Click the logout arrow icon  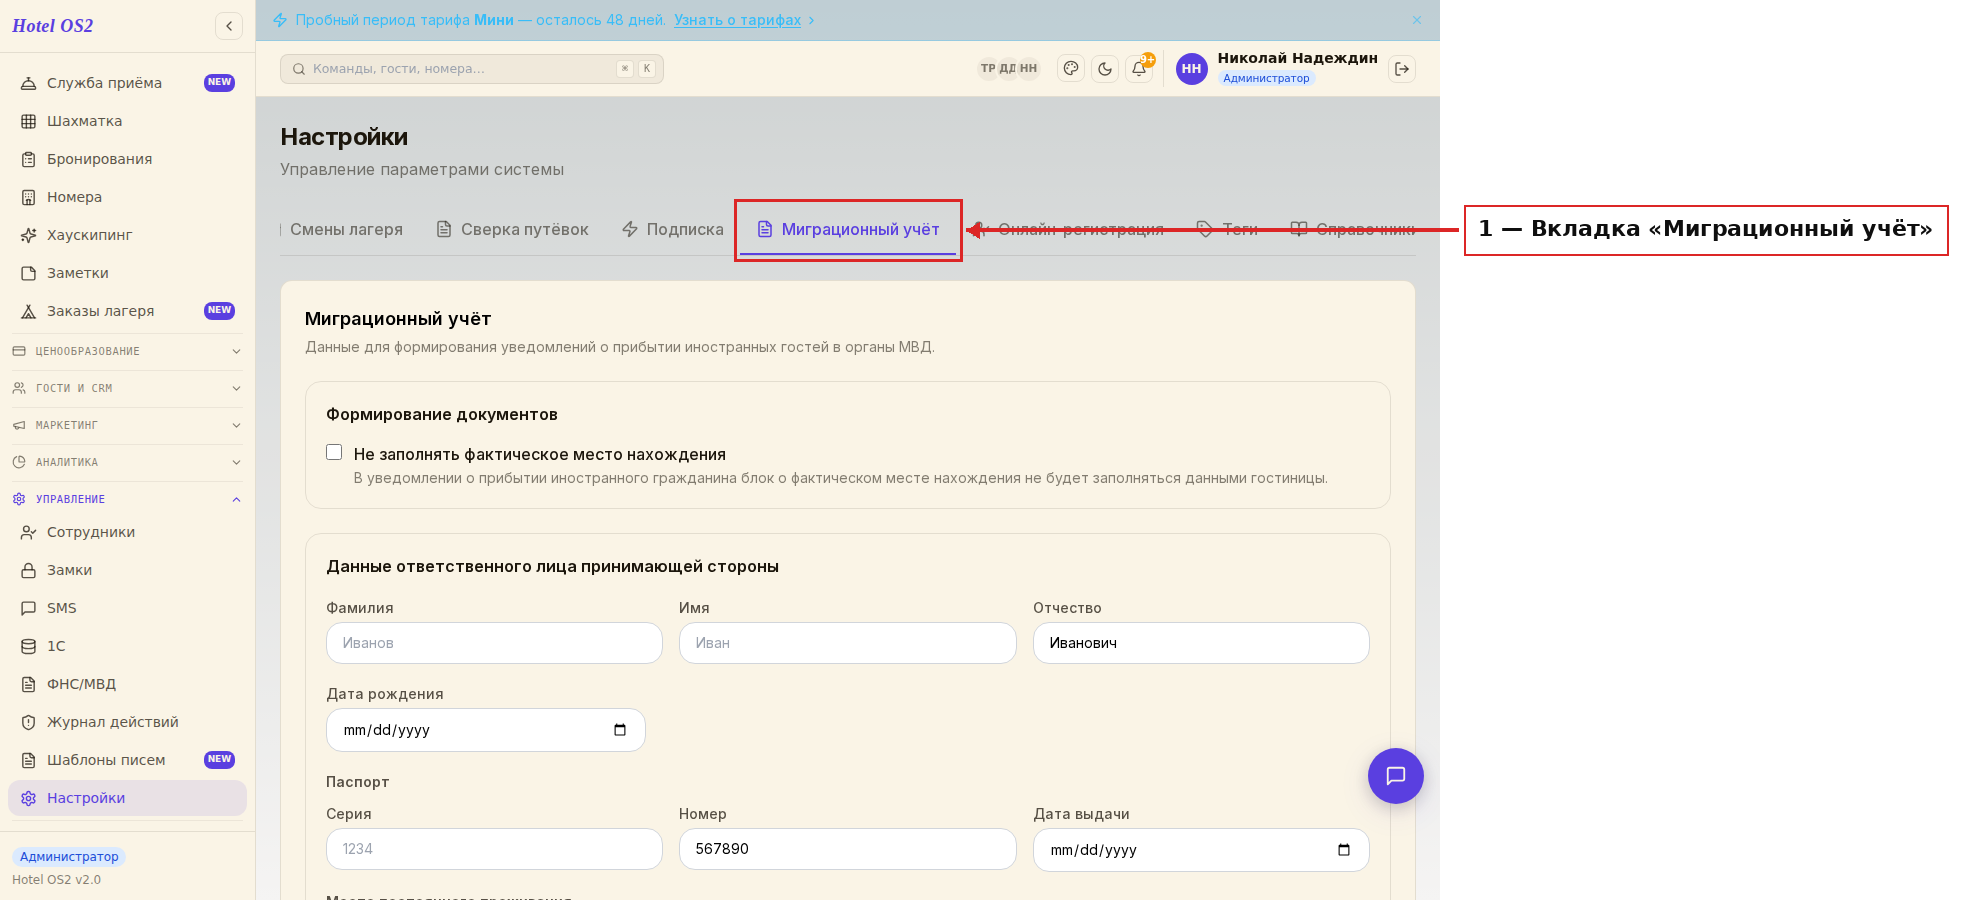pyautogui.click(x=1402, y=69)
